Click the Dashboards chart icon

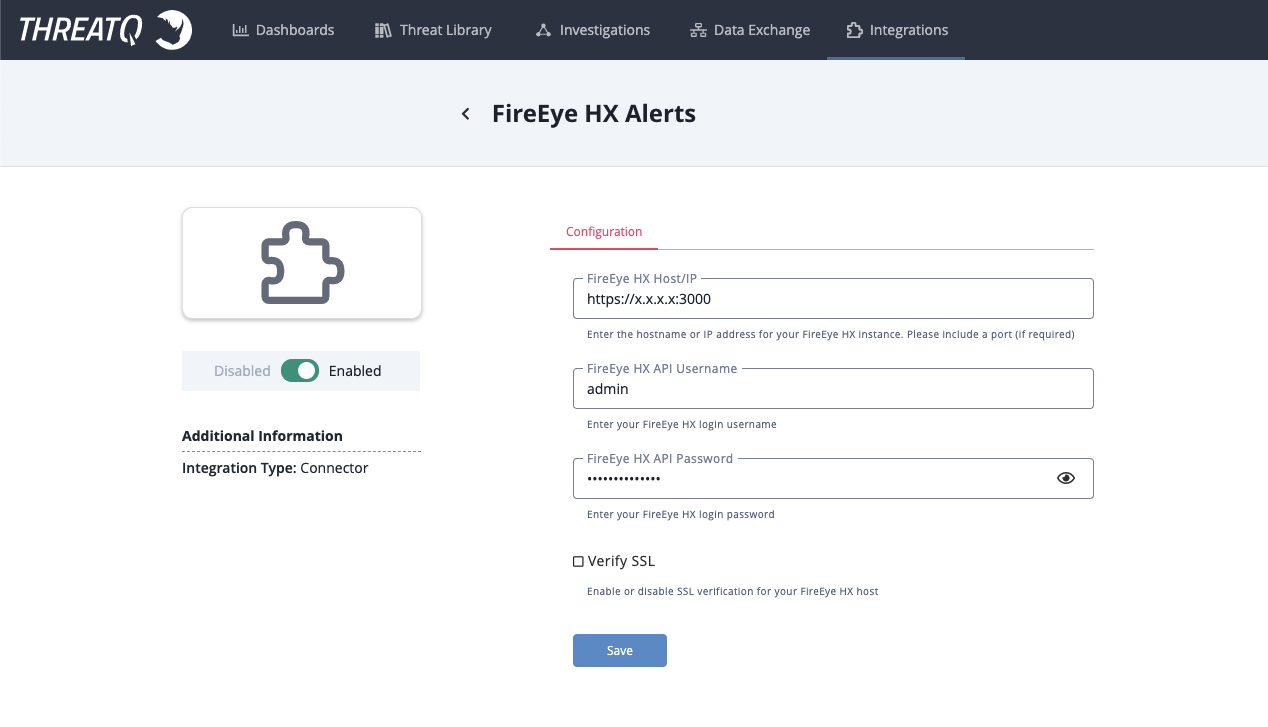click(240, 30)
